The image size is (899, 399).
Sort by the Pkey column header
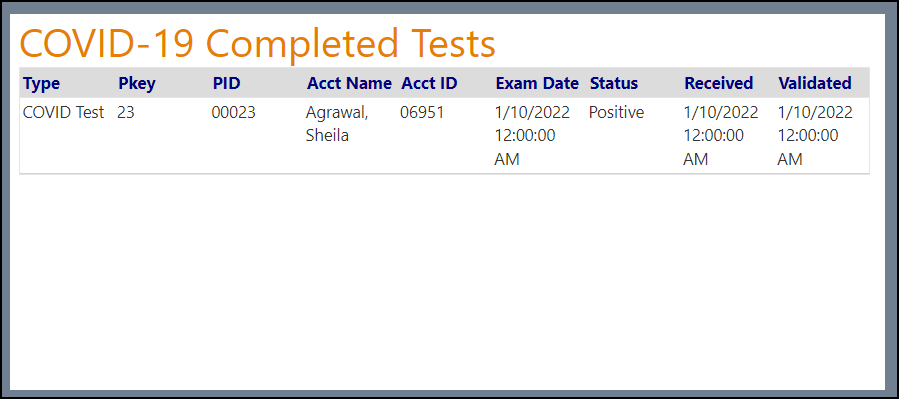pyautogui.click(x=136, y=84)
